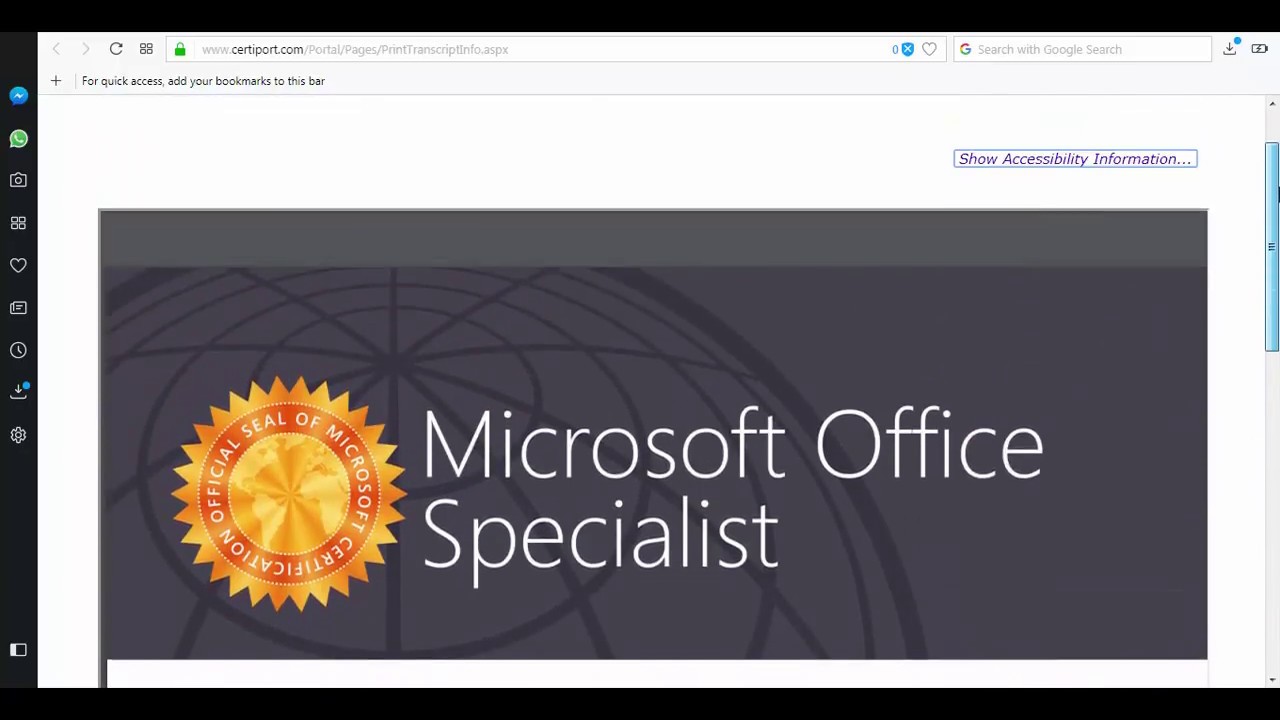The width and height of the screenshot is (1280, 720).
Task: Open Speed Dial from the sidebar
Action: (x=18, y=223)
